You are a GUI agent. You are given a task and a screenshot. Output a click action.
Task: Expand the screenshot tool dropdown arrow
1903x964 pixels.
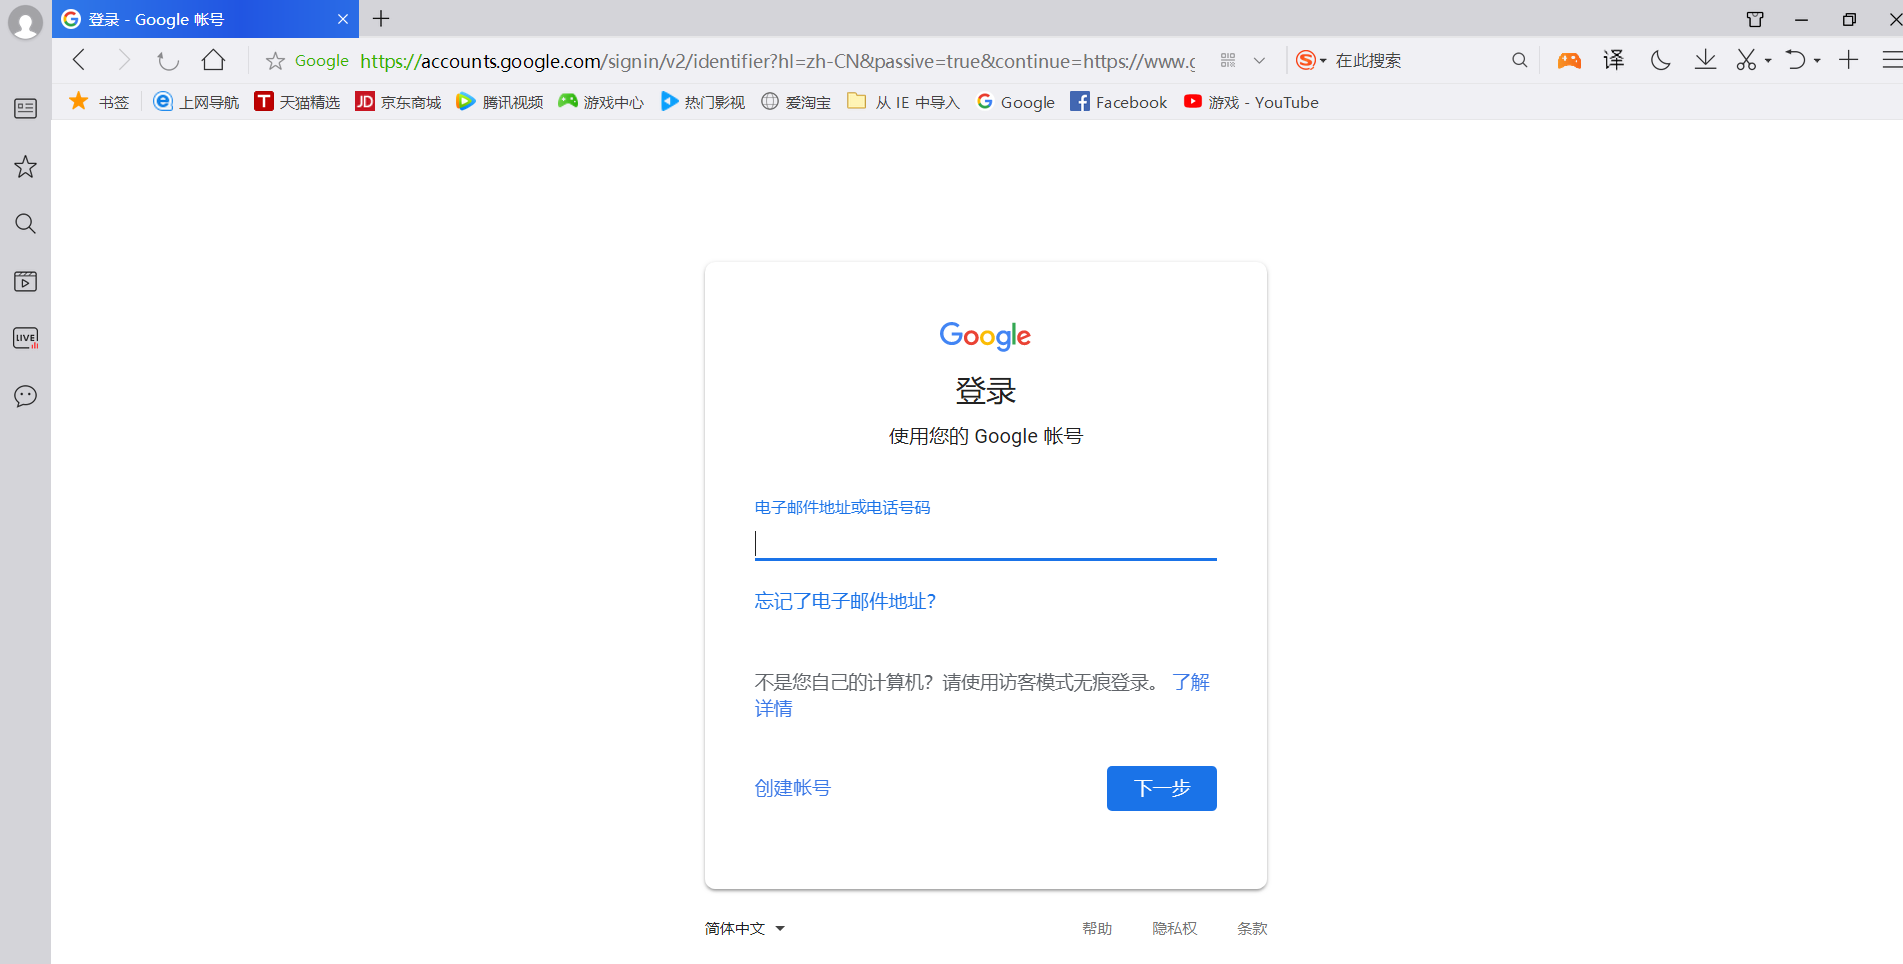[1768, 61]
